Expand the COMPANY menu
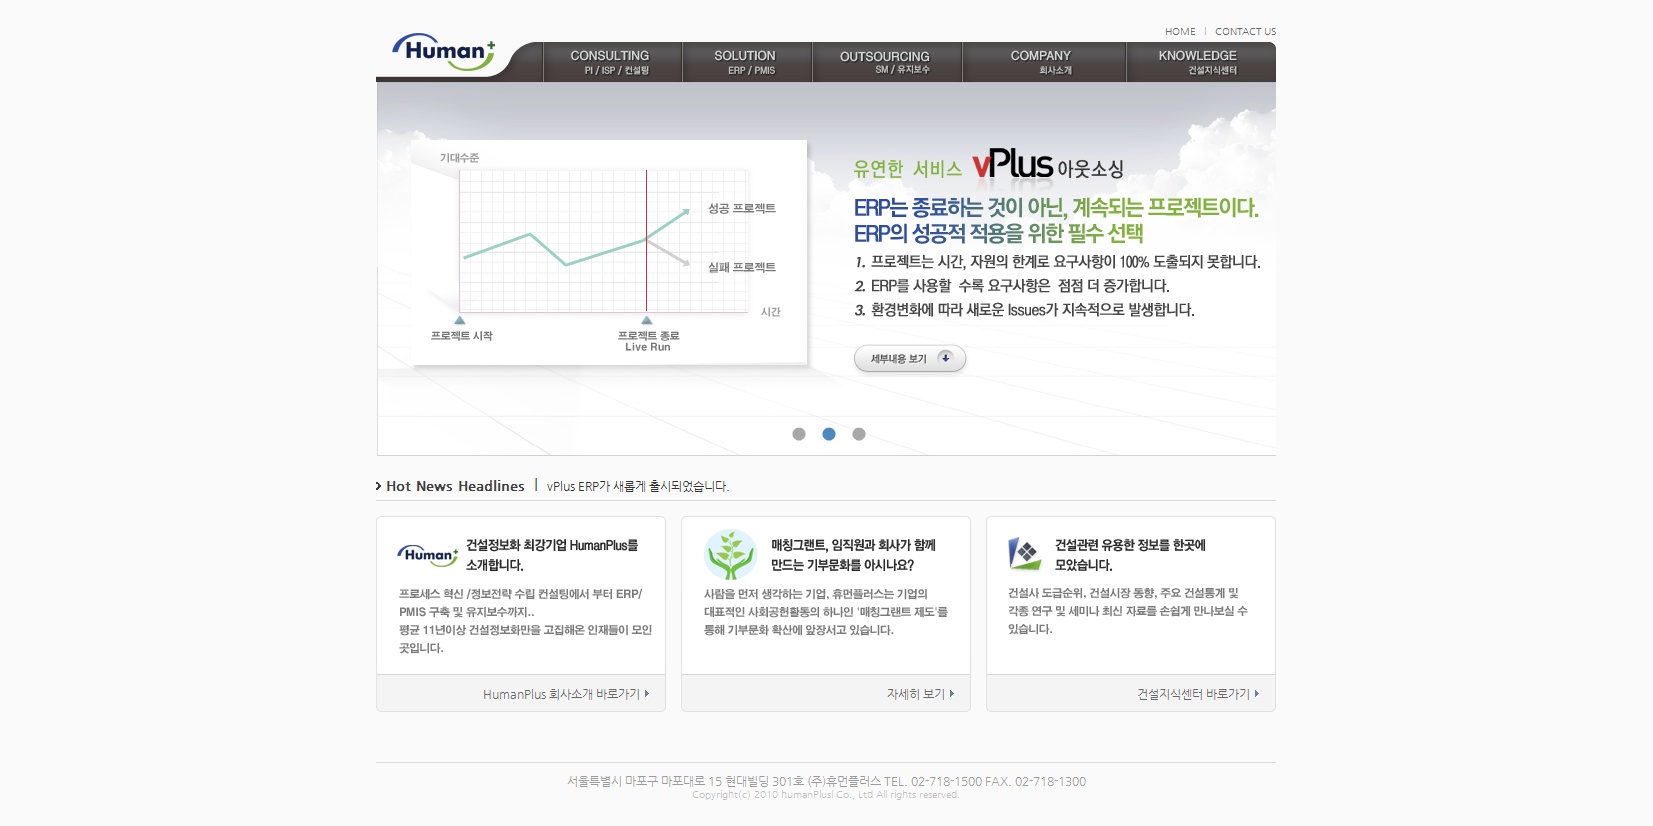 click(1042, 62)
